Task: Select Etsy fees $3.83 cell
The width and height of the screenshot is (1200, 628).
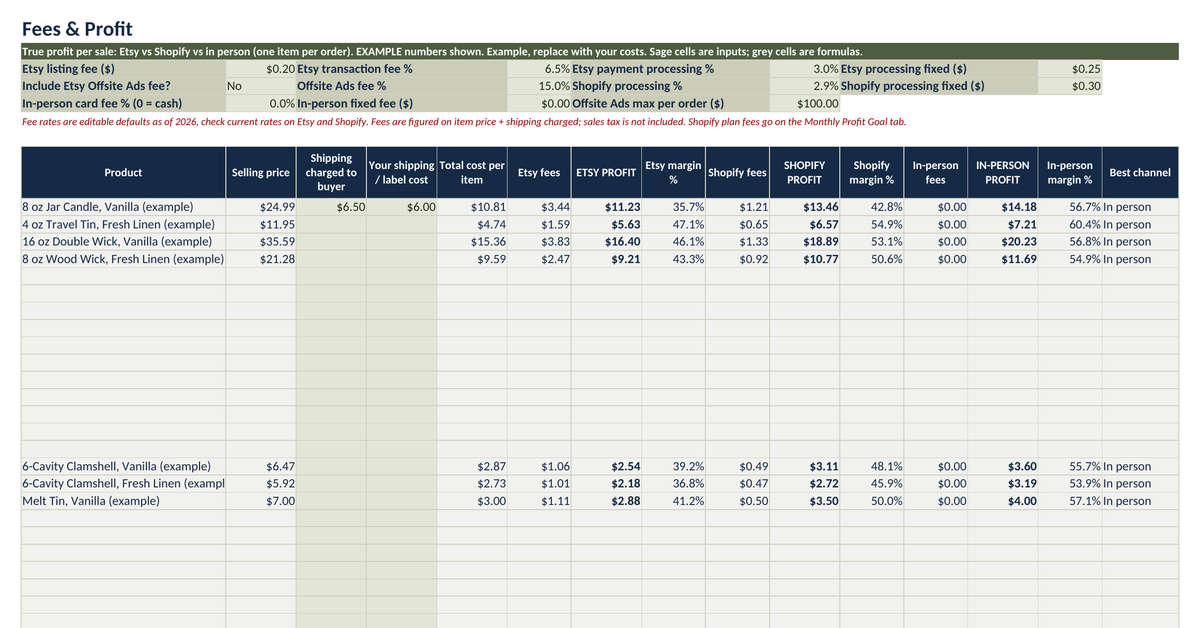Action: click(x=540, y=241)
